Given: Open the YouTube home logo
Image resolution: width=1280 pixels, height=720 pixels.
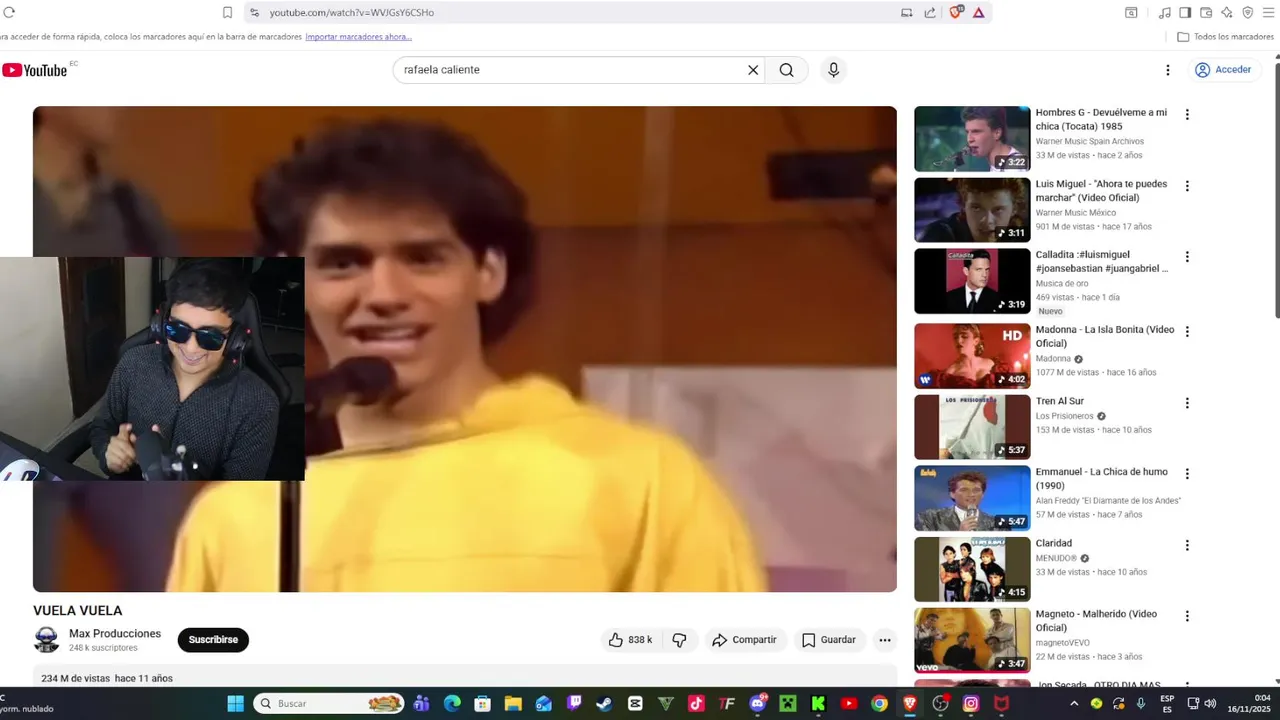Looking at the screenshot, I should 35,70.
